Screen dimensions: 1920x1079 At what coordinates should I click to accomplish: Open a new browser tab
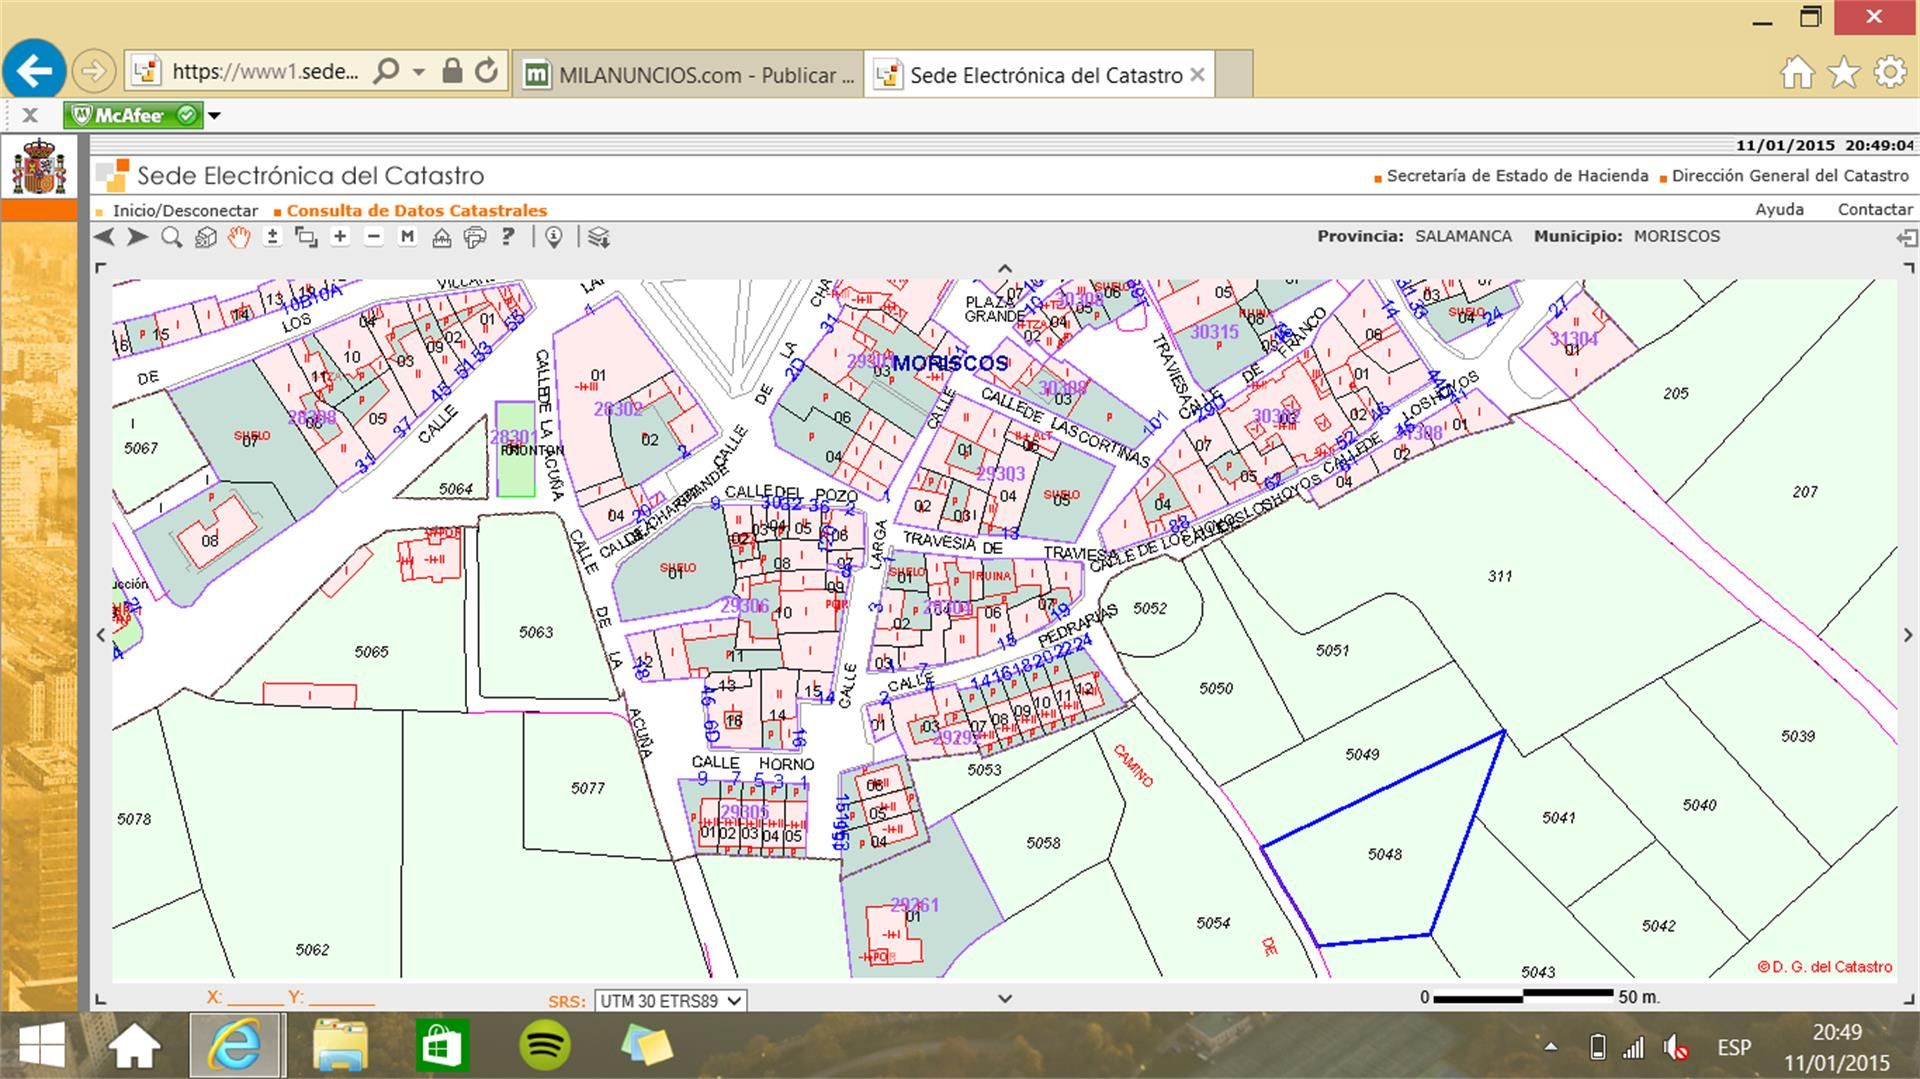(x=1234, y=75)
